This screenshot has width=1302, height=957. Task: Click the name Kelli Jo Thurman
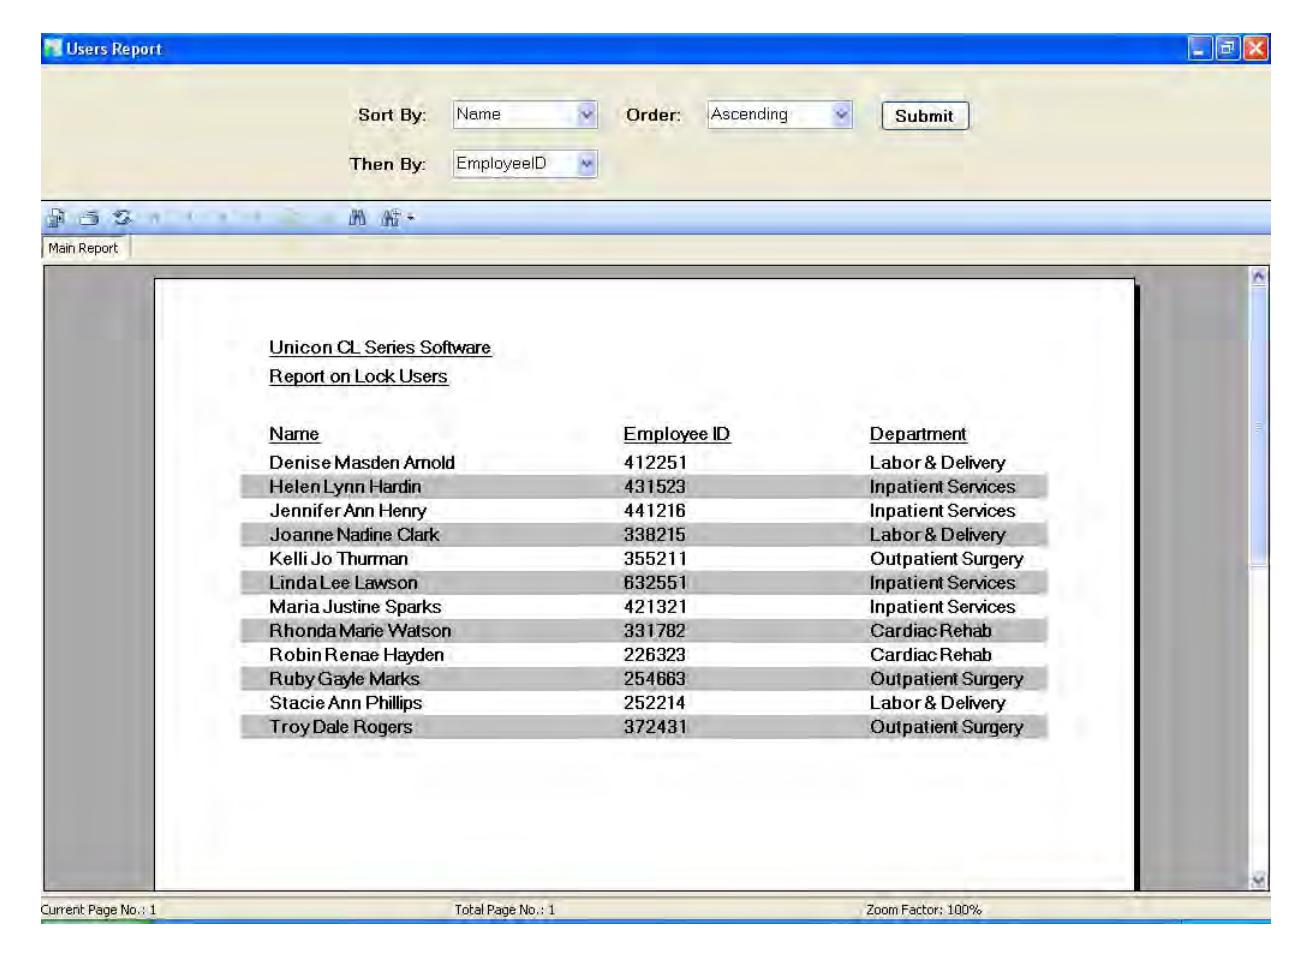[x=338, y=558]
